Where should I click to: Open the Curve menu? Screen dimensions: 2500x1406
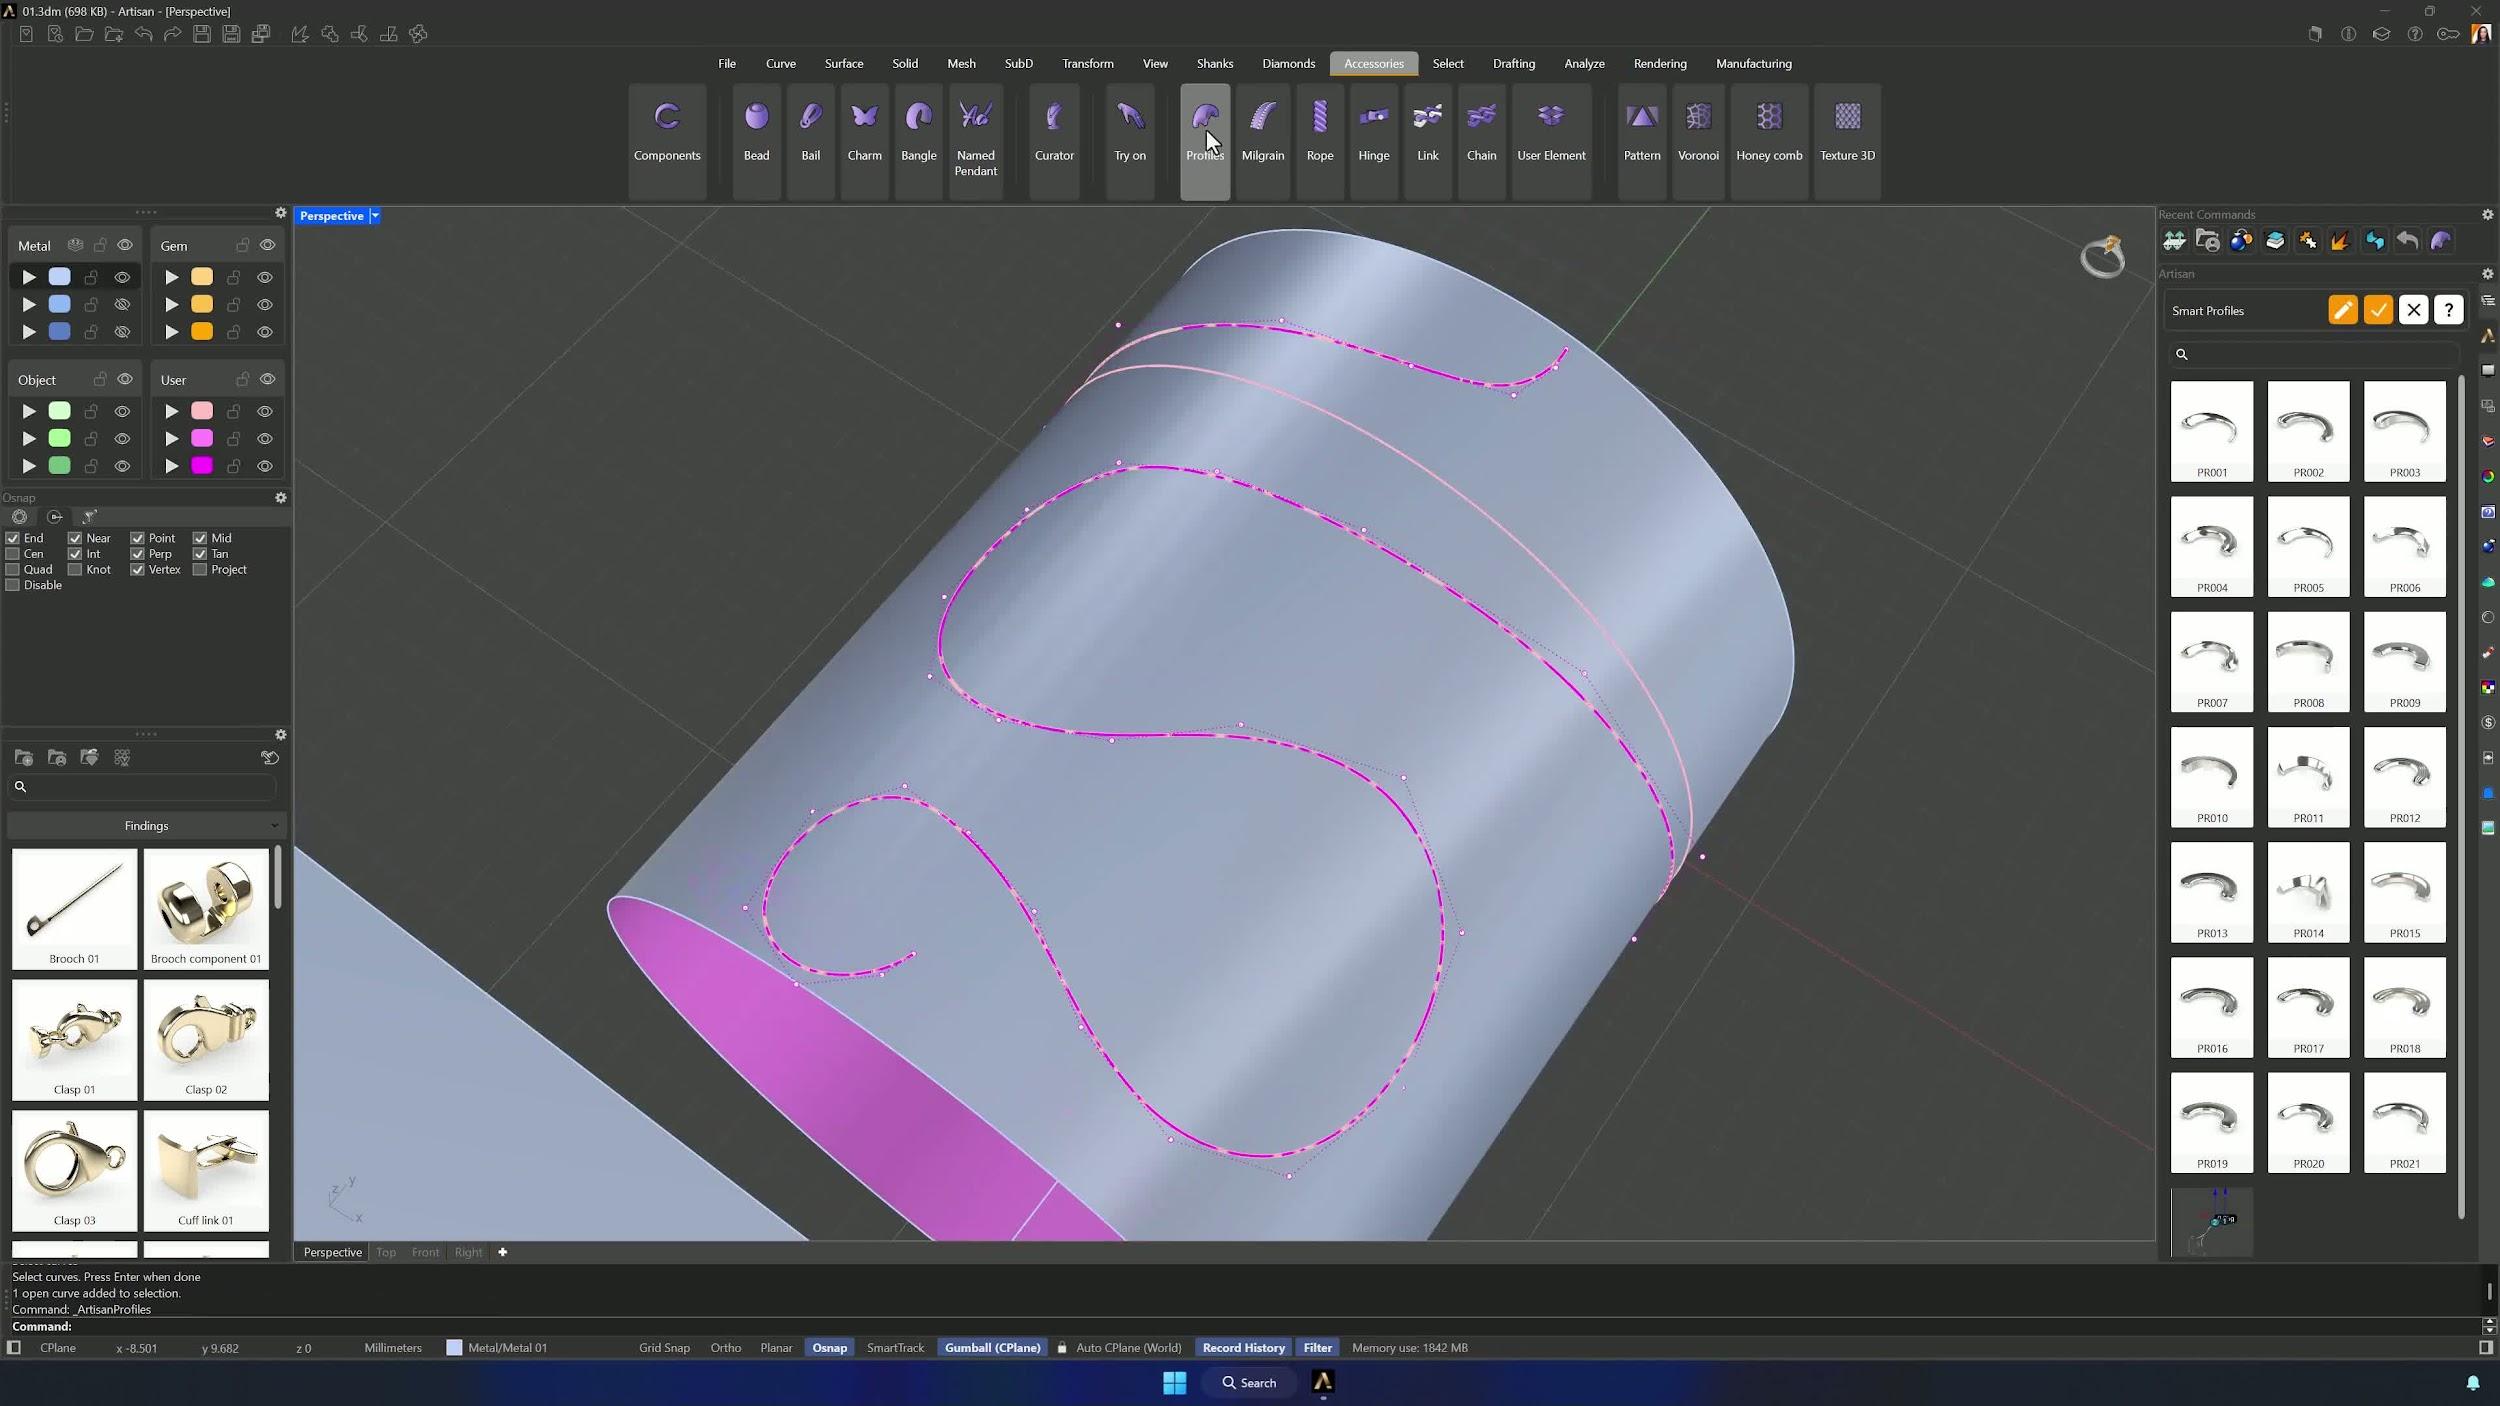click(x=781, y=63)
